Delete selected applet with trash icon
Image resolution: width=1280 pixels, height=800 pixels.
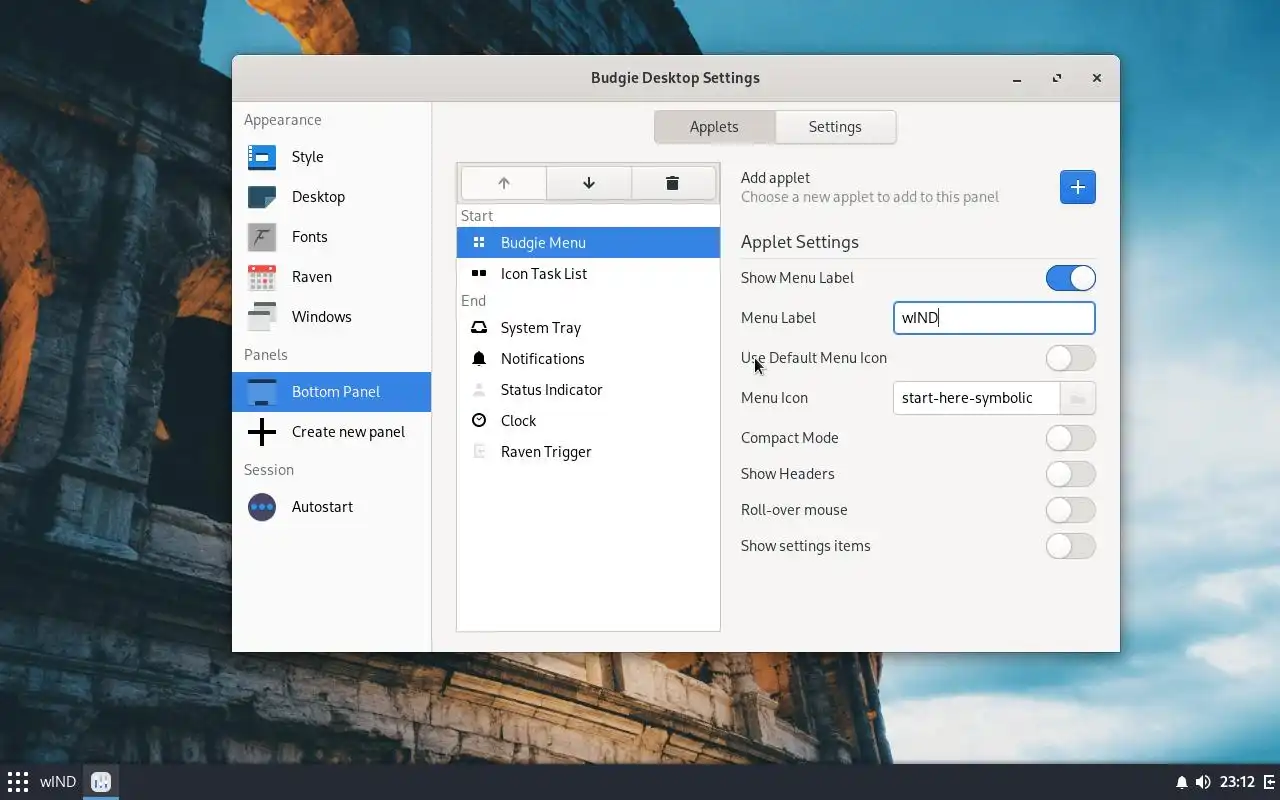pos(673,183)
